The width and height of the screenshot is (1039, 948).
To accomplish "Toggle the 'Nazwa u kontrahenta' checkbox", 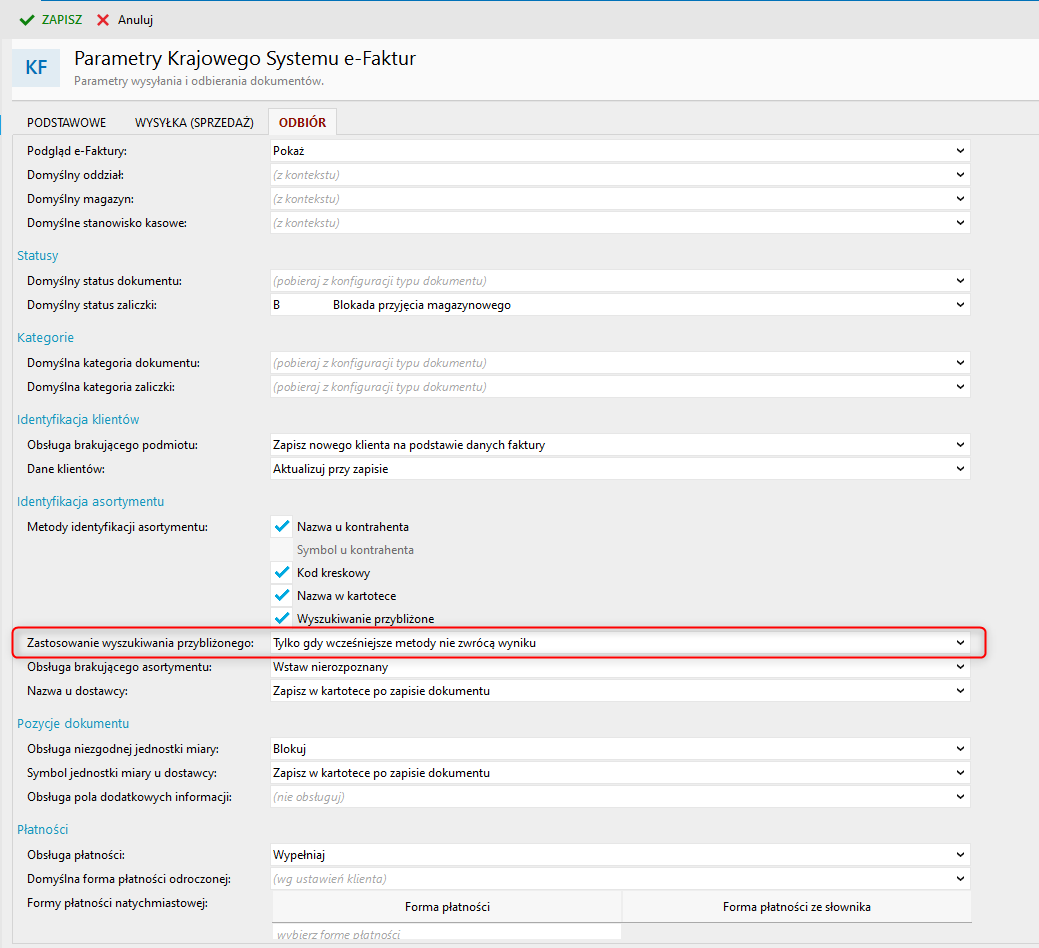I will [x=282, y=526].
